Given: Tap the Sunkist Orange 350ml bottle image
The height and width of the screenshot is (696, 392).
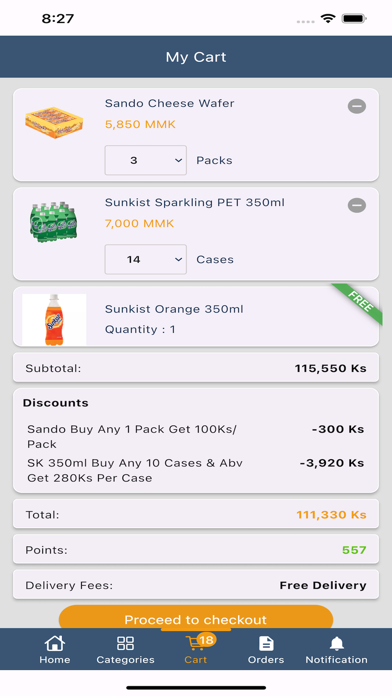Looking at the screenshot, I should click(54, 319).
